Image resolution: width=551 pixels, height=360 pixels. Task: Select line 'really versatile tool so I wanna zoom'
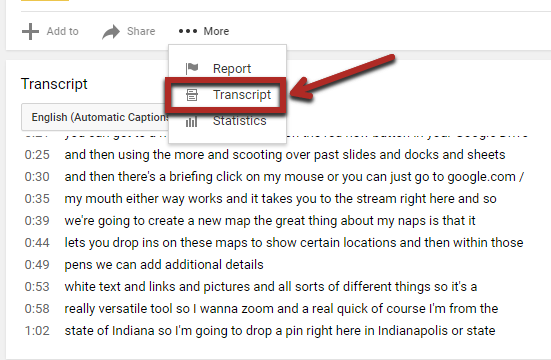pyautogui.click(x=281, y=309)
